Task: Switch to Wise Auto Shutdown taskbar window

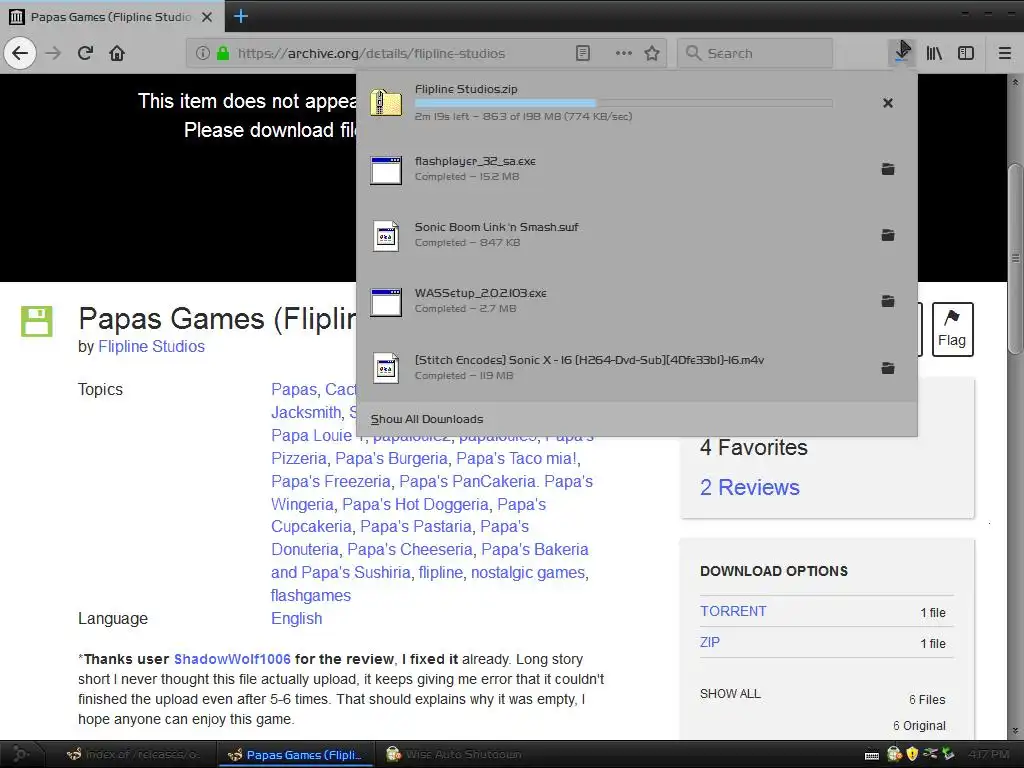Action: click(x=455, y=754)
